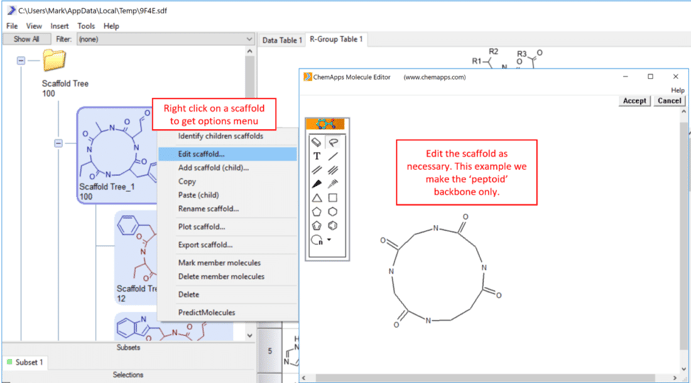The width and height of the screenshot is (691, 383).
Task: Select the n-membered ring tool
Action: [x=317, y=240]
